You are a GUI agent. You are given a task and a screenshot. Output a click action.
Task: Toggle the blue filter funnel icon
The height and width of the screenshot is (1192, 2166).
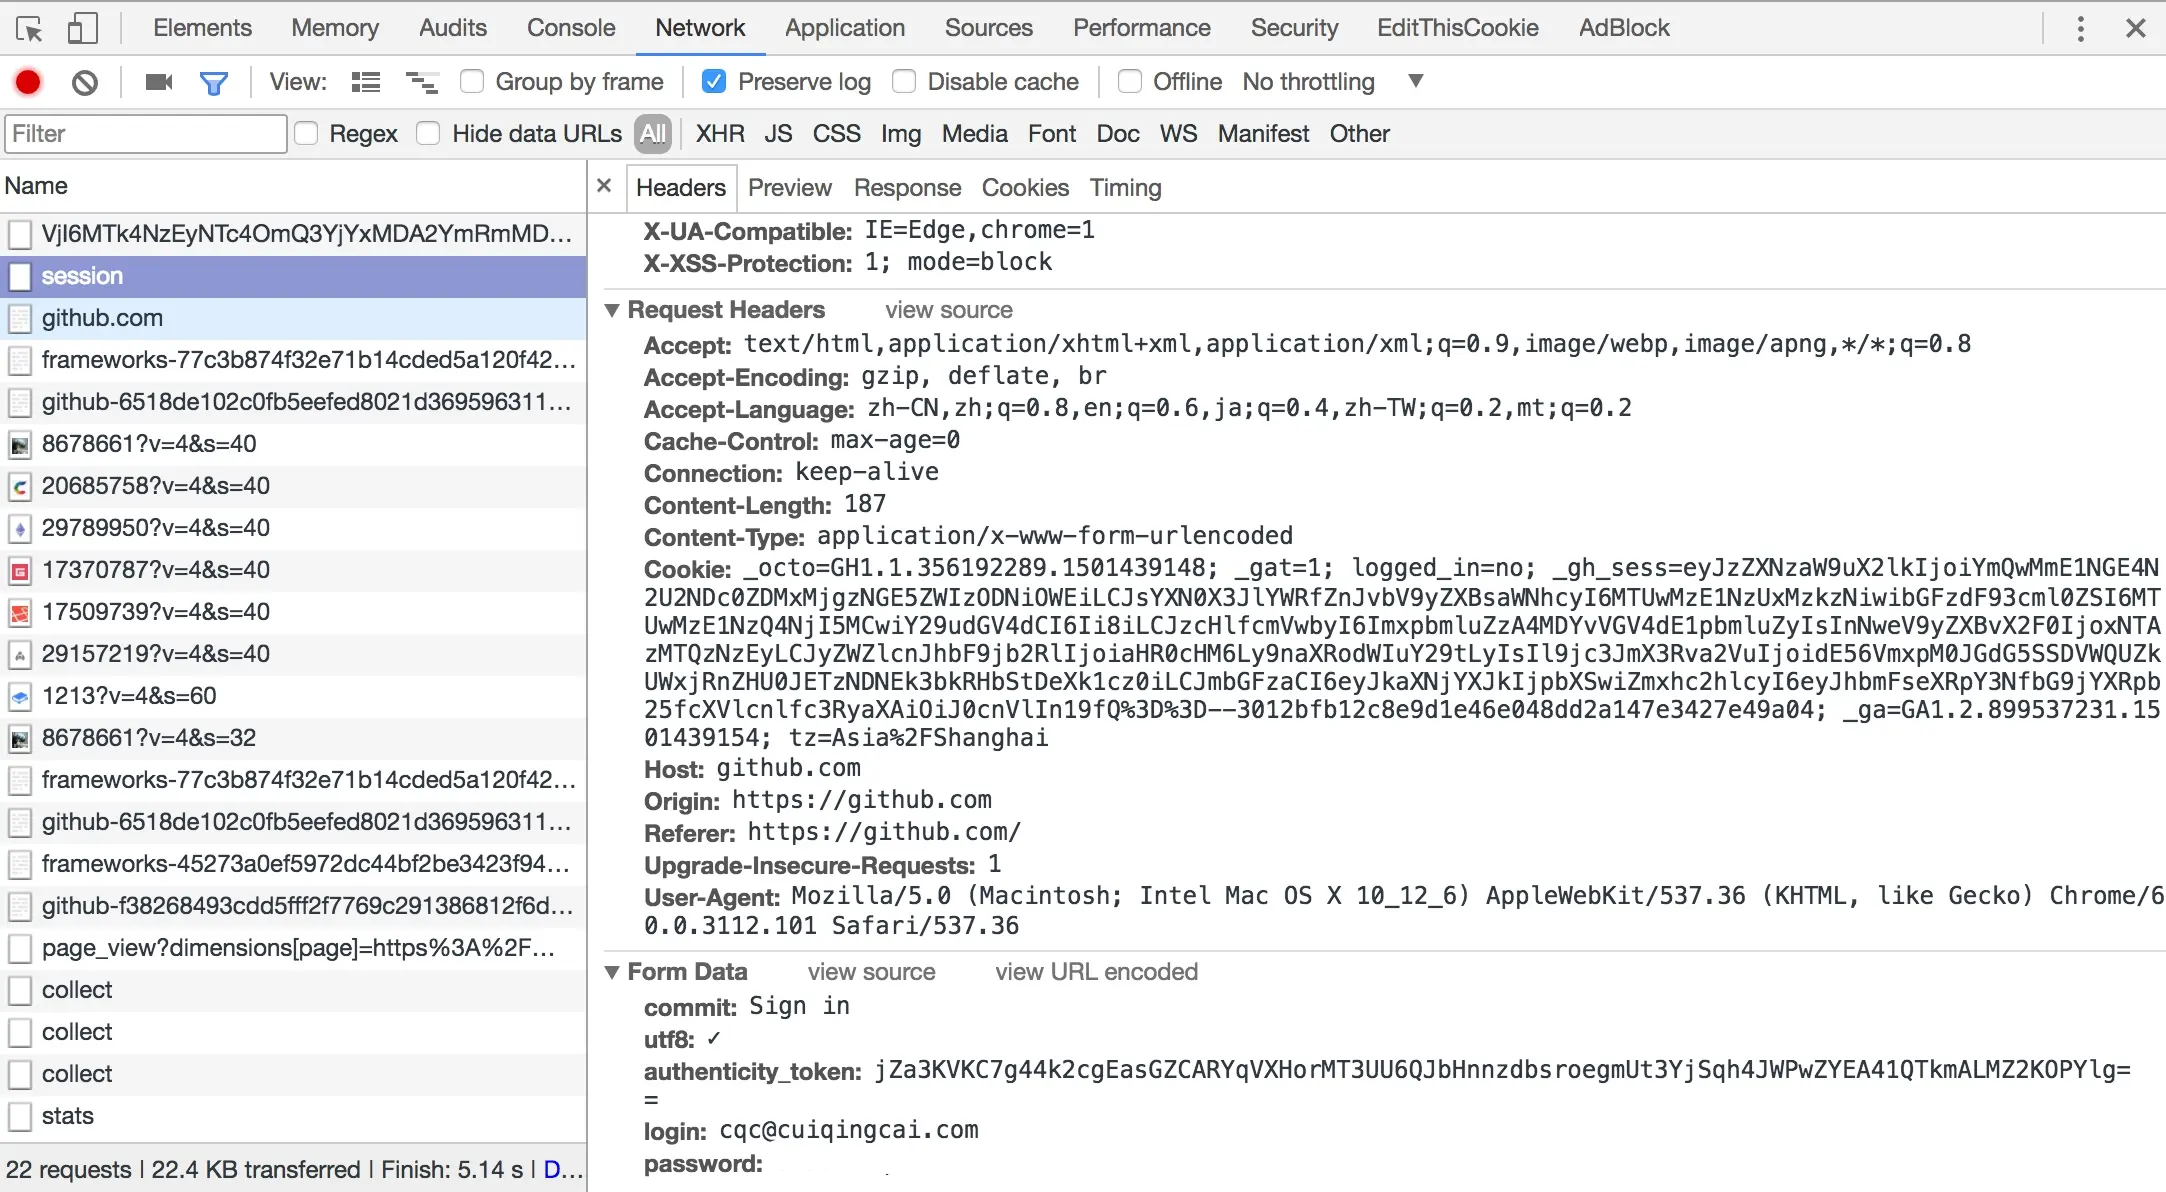click(214, 82)
